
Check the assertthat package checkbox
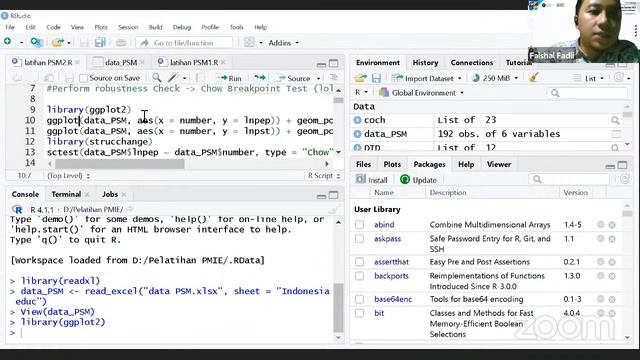[359, 262]
